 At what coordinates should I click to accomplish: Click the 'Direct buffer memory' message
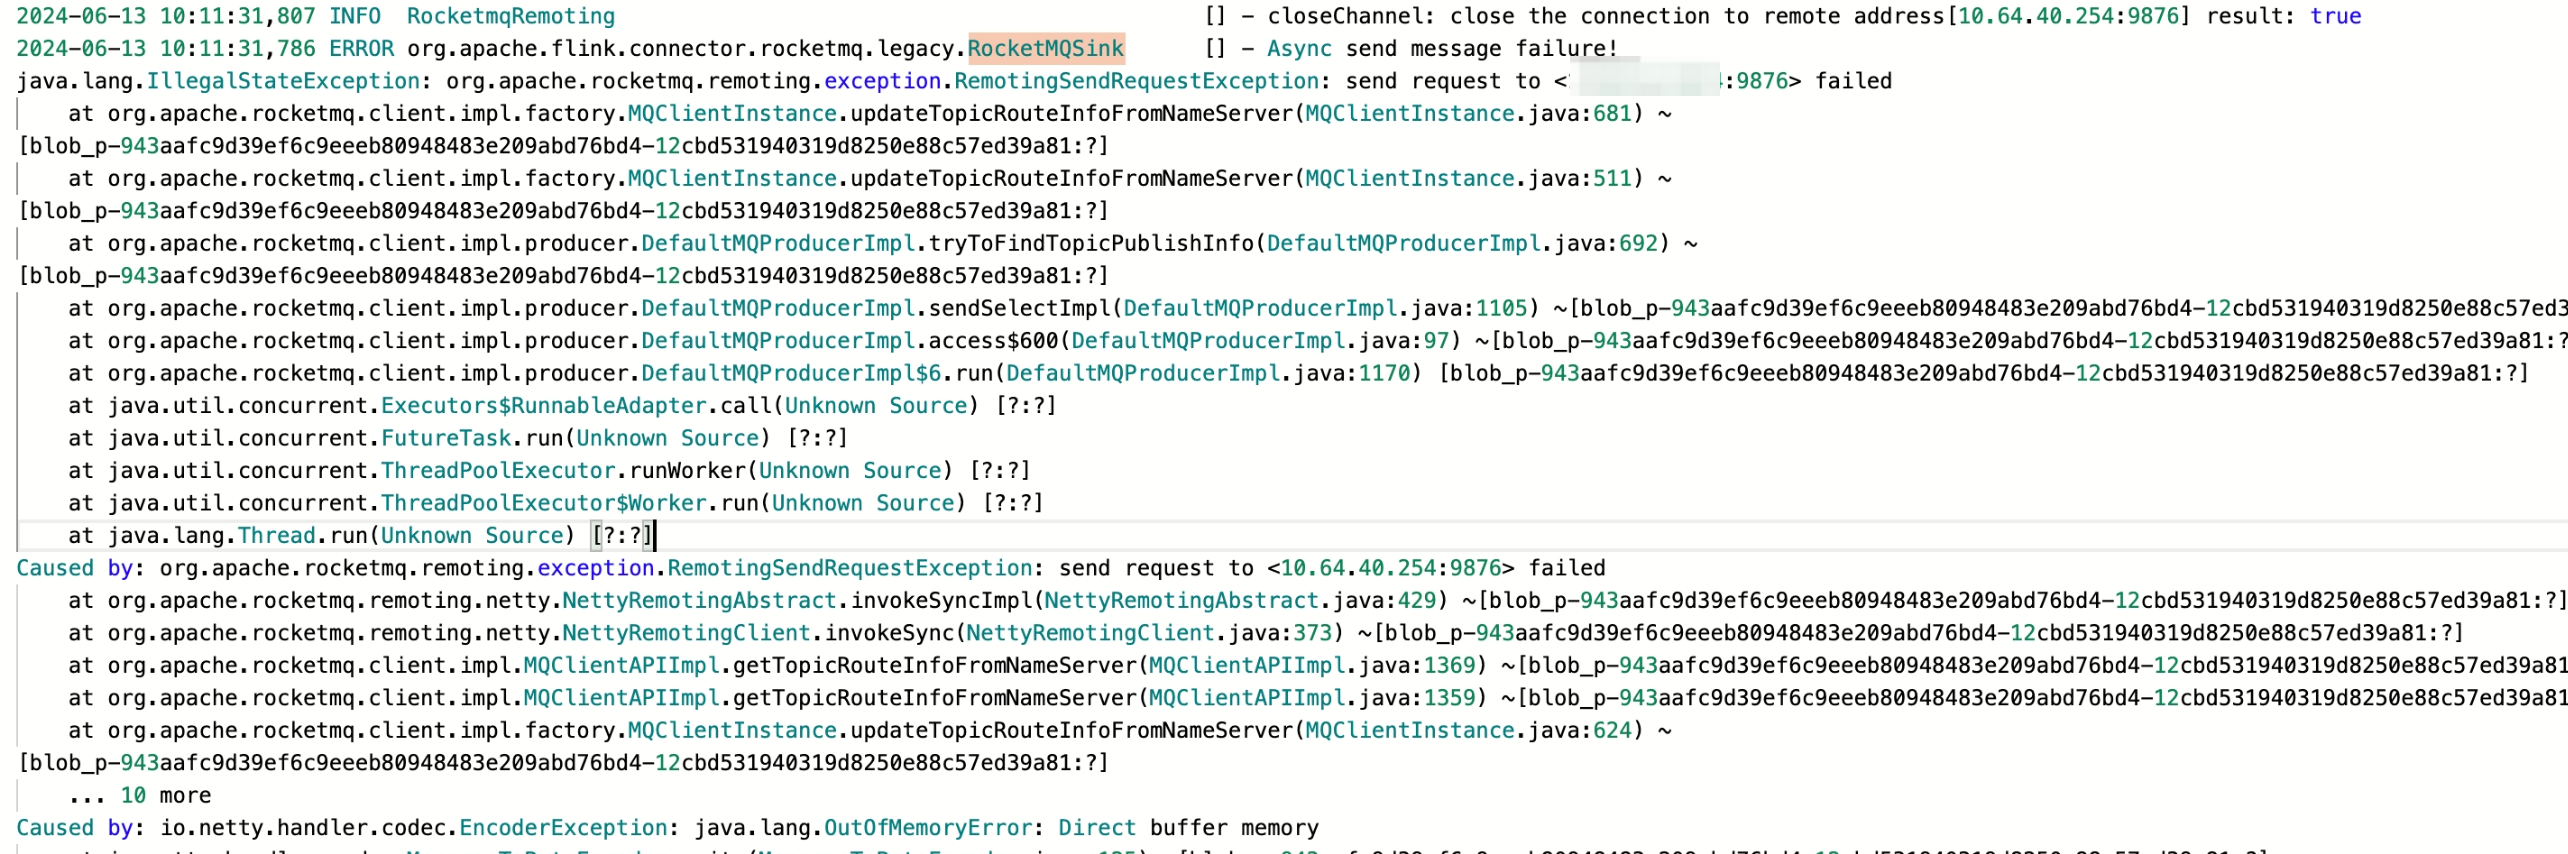point(1189,827)
